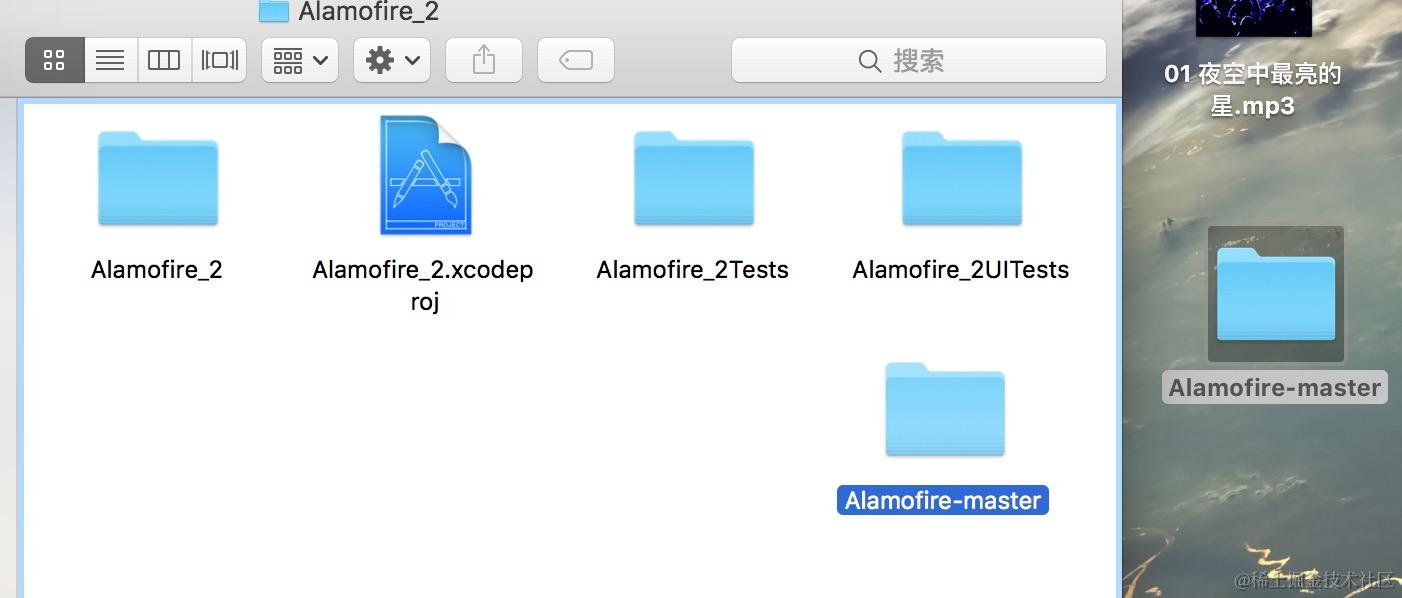1402x598 pixels.
Task: Open the item arrangement dropdown
Action: click(x=300, y=60)
